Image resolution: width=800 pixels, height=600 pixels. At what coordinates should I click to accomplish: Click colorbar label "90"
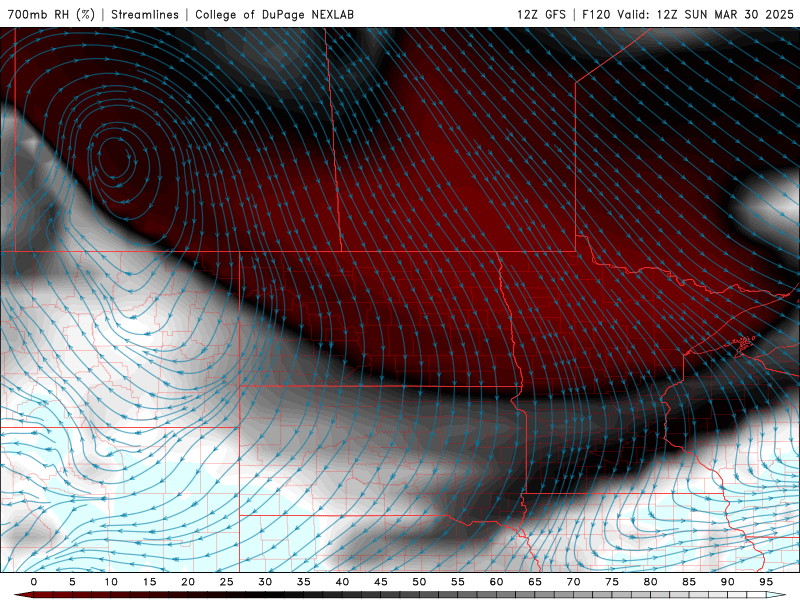[x=728, y=582]
